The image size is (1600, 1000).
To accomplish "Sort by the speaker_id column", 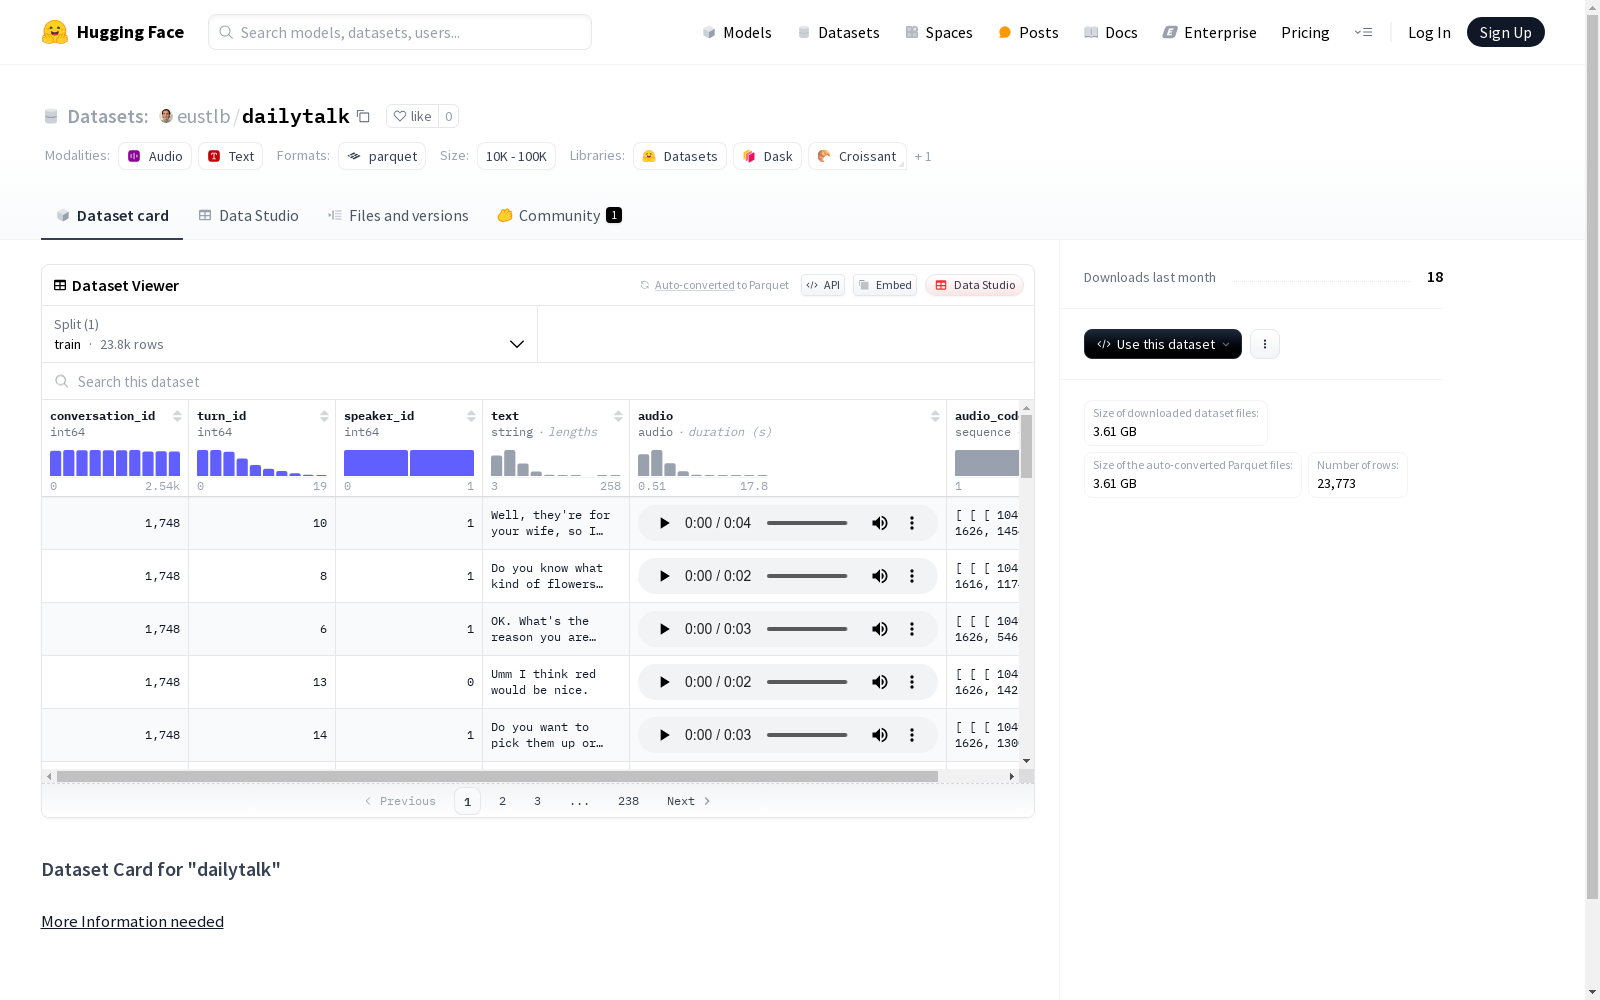I will pyautogui.click(x=471, y=416).
